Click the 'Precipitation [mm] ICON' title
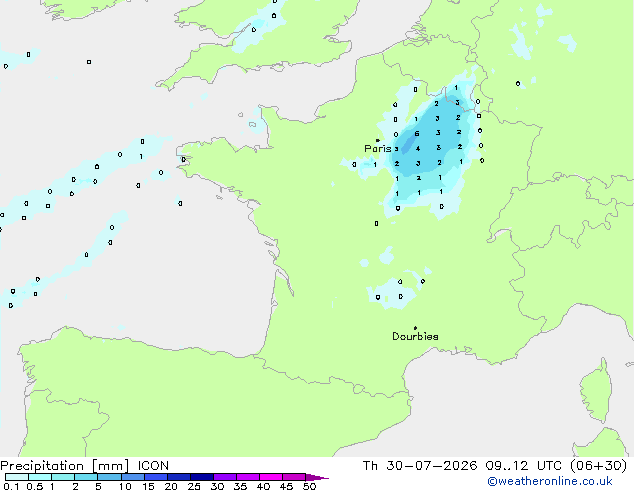 (x=84, y=466)
